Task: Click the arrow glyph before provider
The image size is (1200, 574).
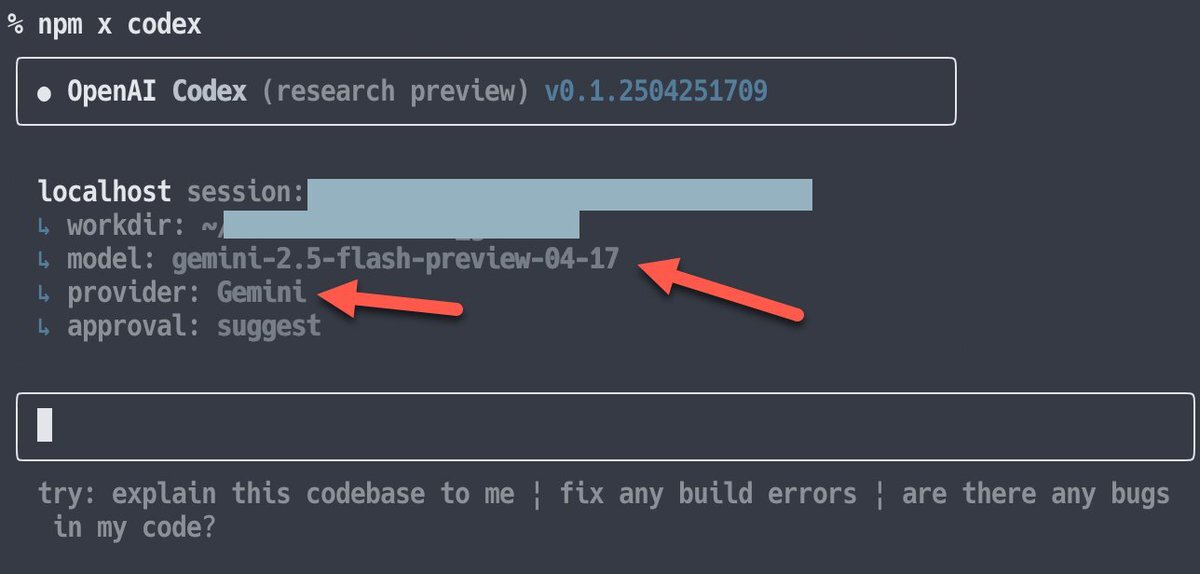Action: coord(44,294)
